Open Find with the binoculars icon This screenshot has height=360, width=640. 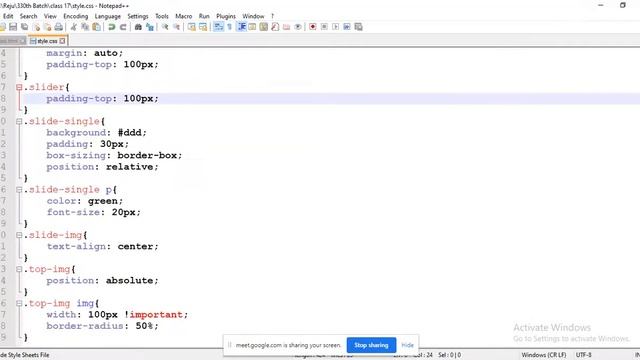pos(138,27)
